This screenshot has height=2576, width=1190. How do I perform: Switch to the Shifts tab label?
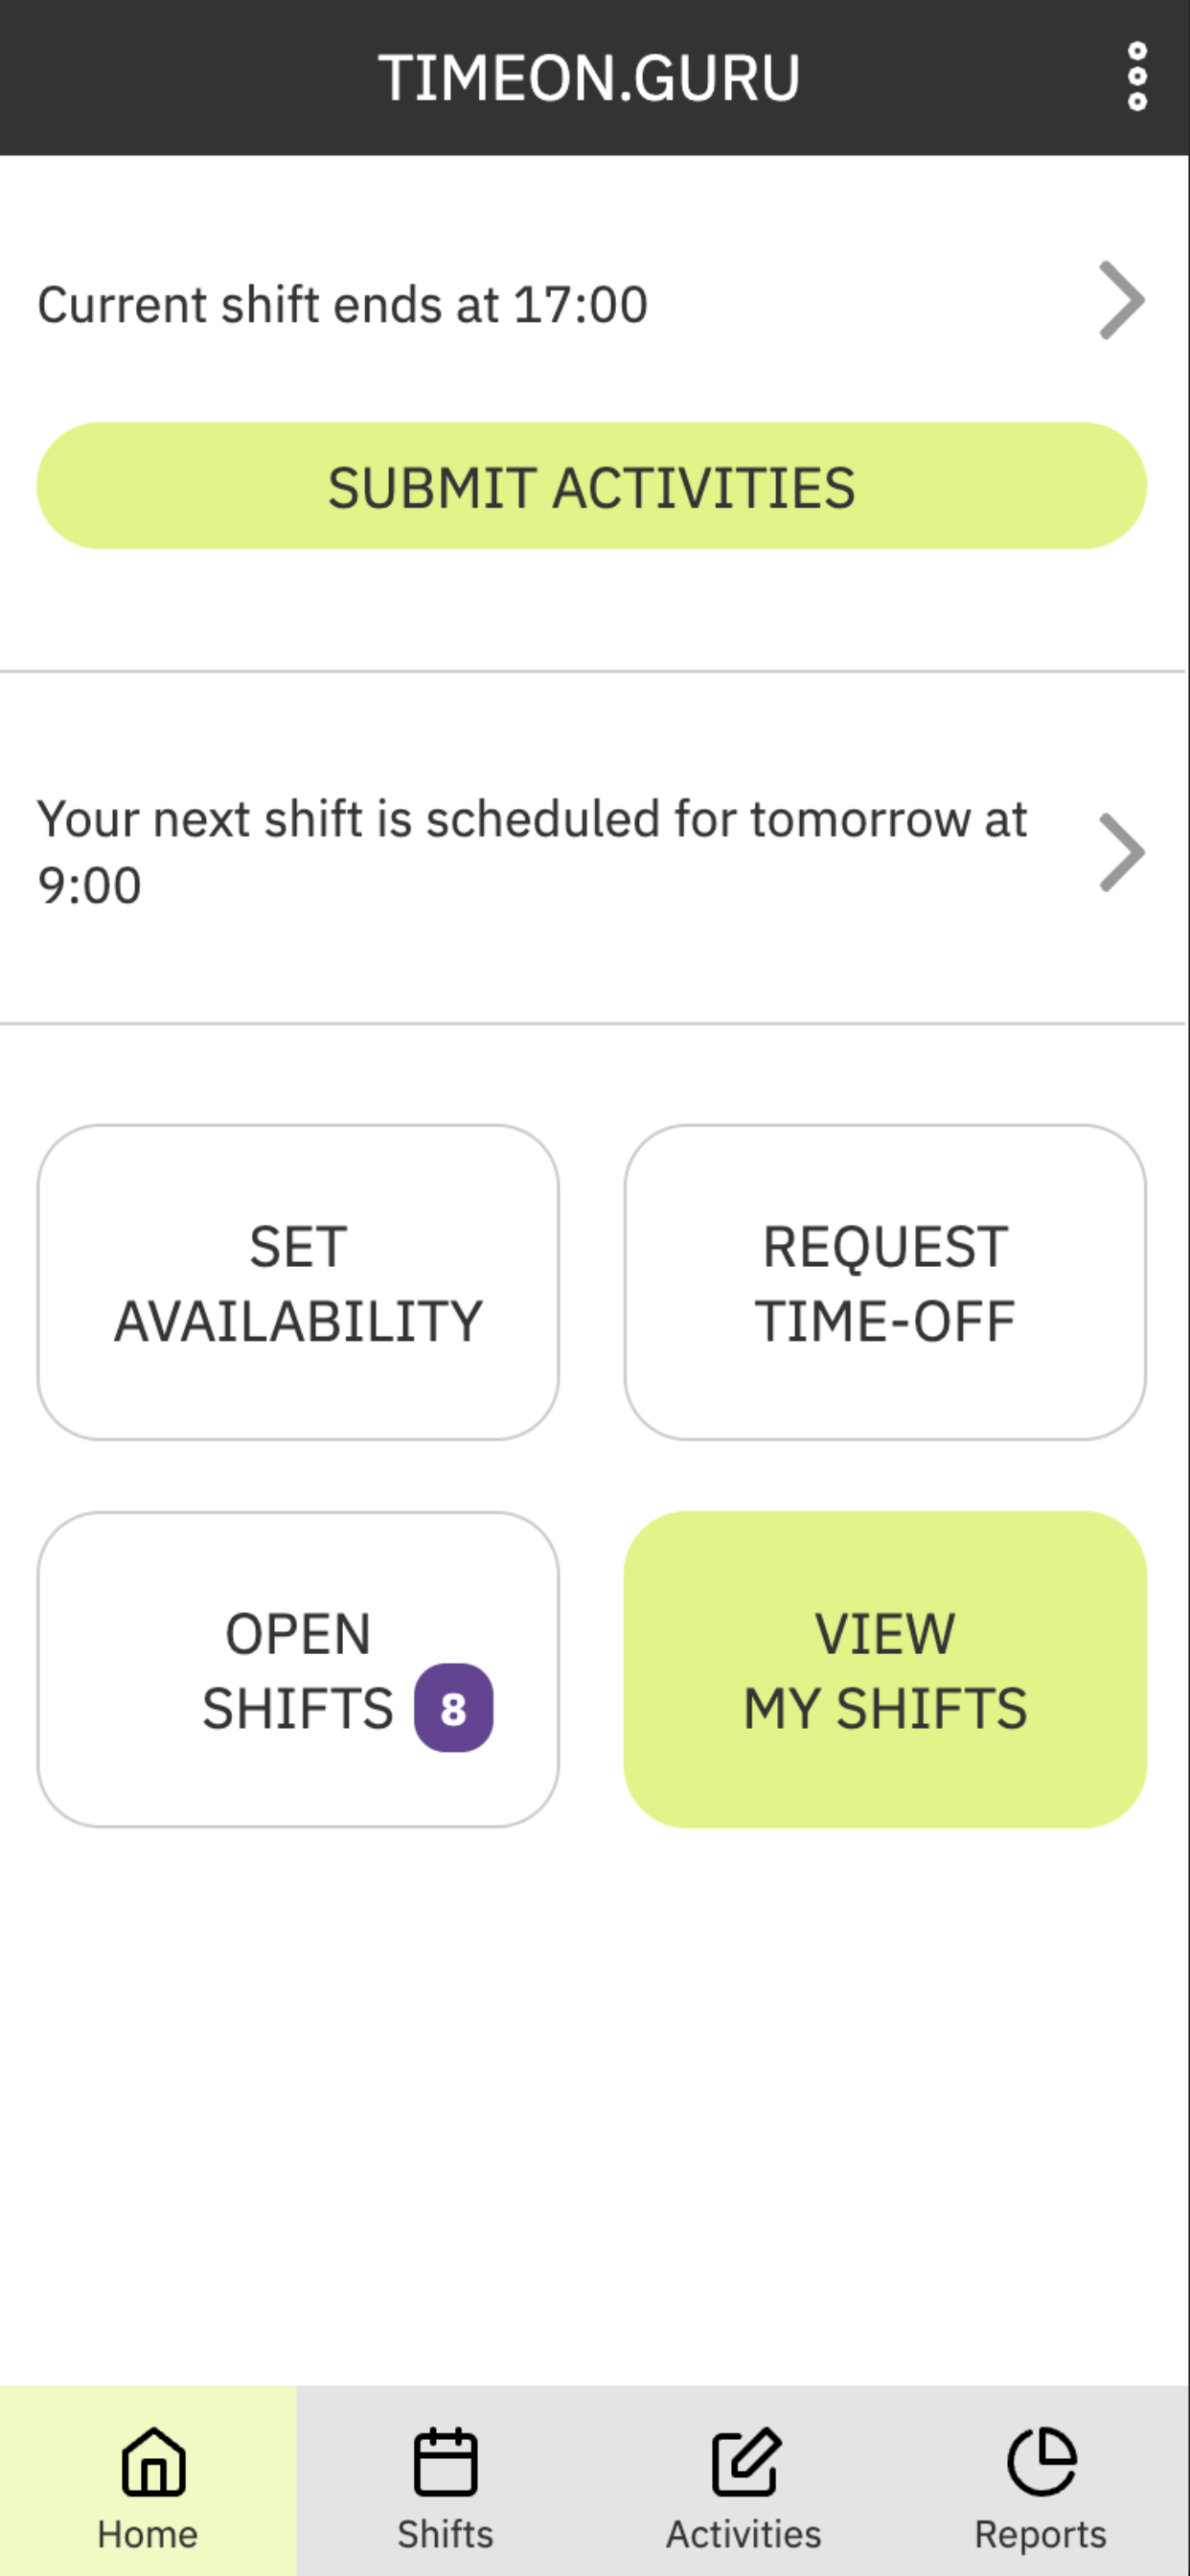coord(445,2535)
